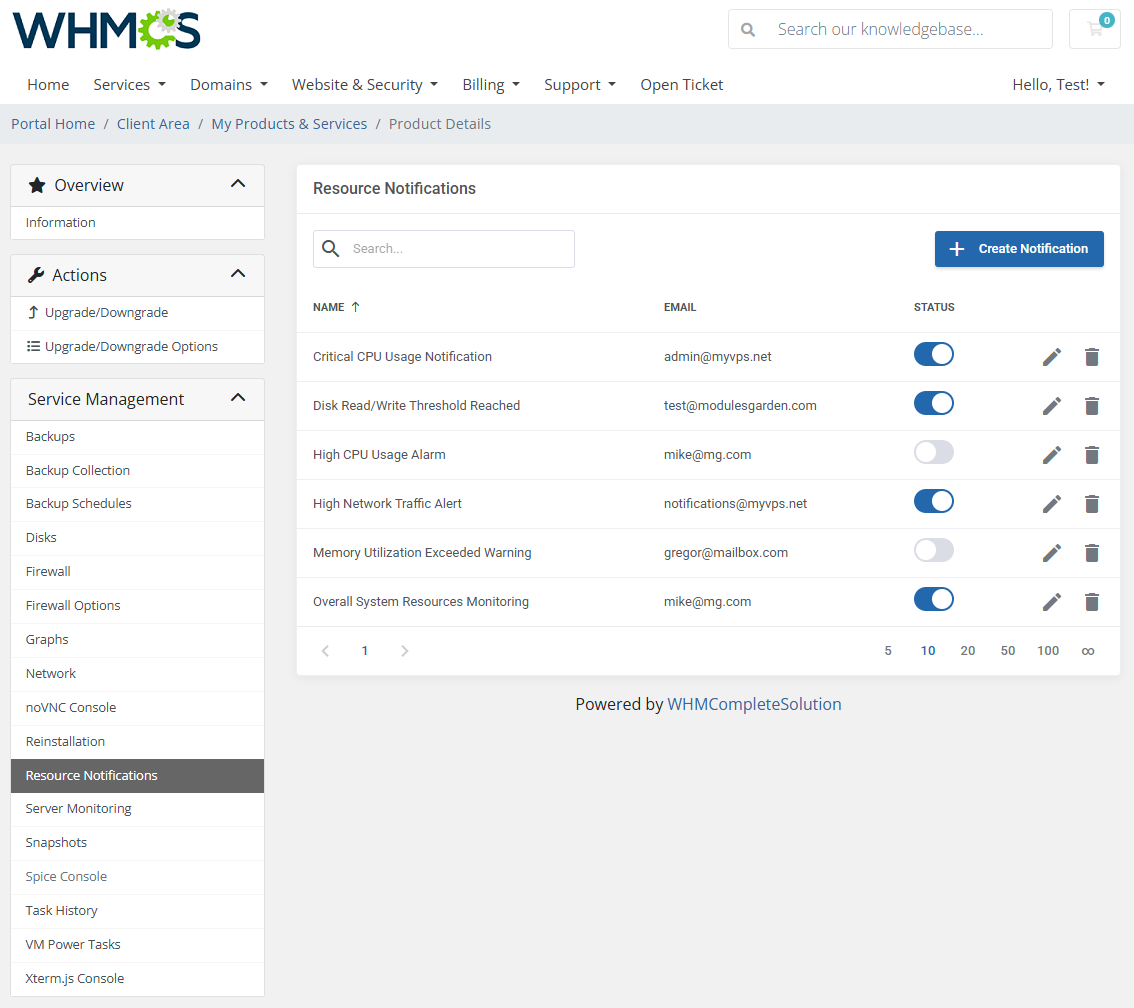Delete Overall System Resources Monitoring notification
1134x1008 pixels.
coord(1092,602)
